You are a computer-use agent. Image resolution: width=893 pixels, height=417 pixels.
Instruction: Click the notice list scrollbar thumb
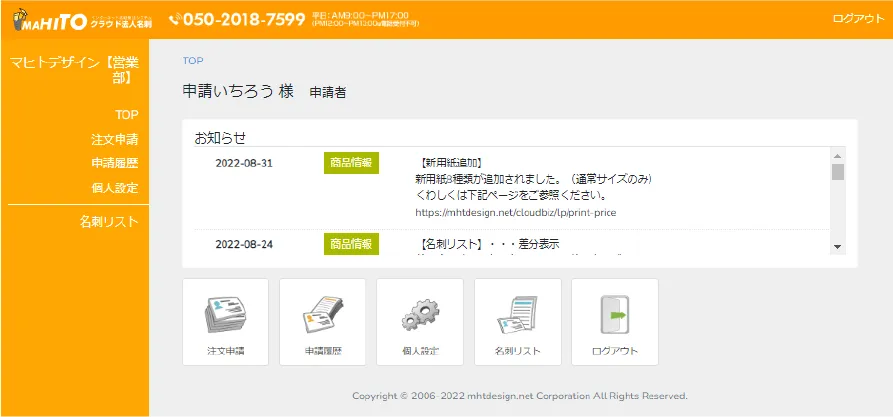(x=837, y=171)
